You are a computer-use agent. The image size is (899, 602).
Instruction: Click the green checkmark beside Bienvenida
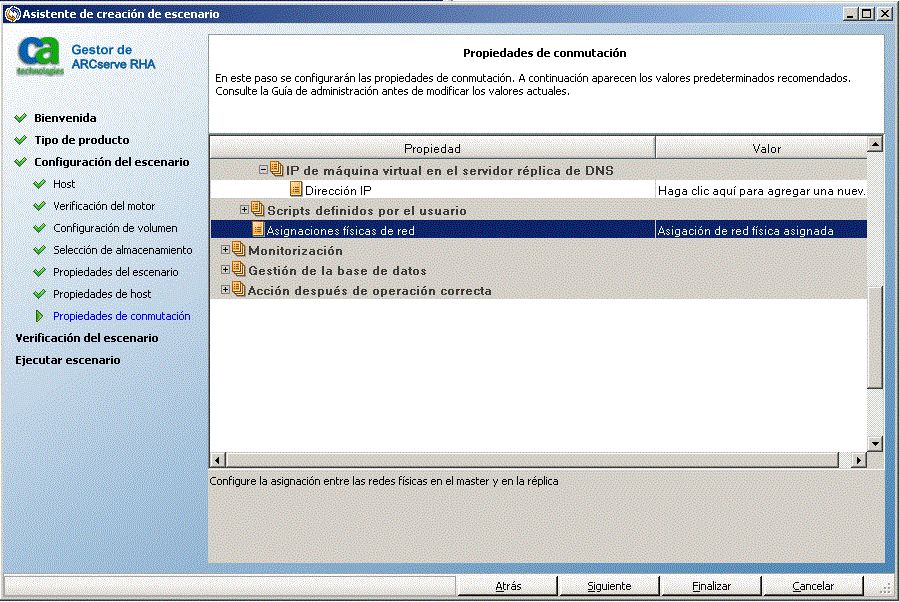(20, 118)
